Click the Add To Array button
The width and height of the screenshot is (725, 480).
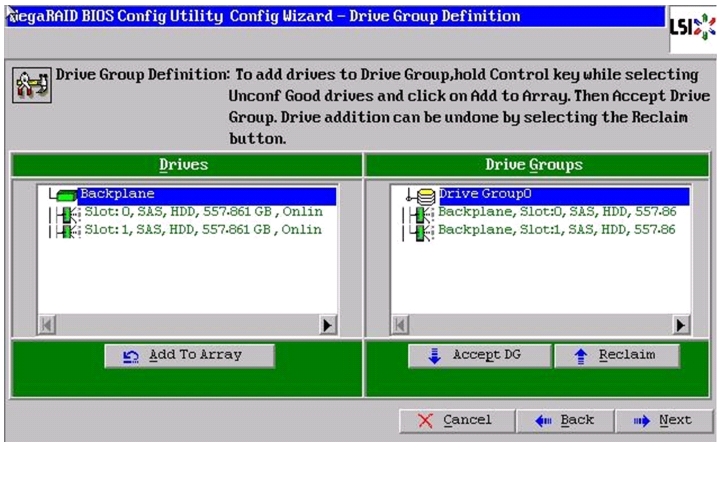(x=190, y=356)
